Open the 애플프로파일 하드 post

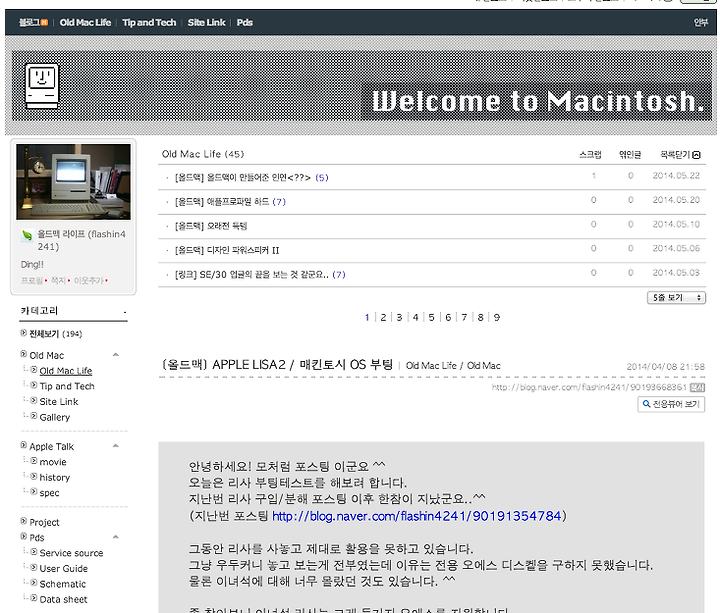(x=222, y=202)
